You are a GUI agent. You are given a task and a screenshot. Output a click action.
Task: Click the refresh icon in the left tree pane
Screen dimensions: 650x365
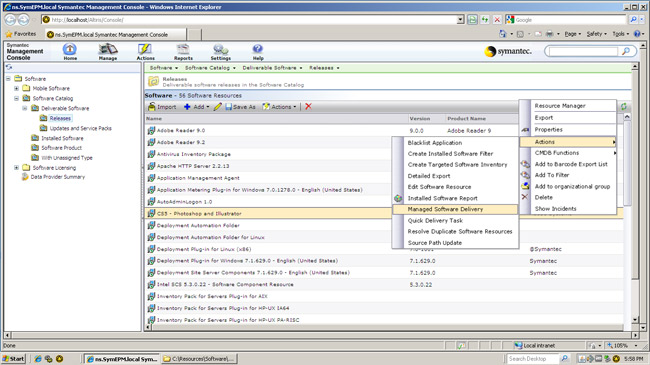(x=9, y=67)
